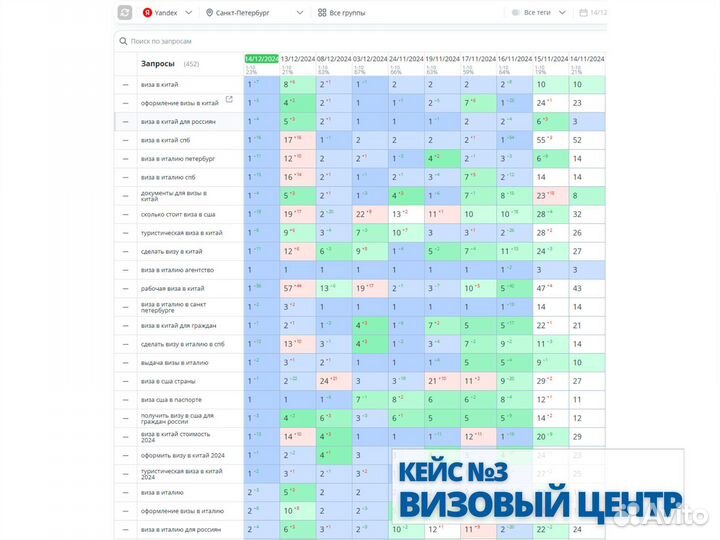Select the 16/11/2024 date column header
The height and width of the screenshot is (540, 720).
(515, 59)
